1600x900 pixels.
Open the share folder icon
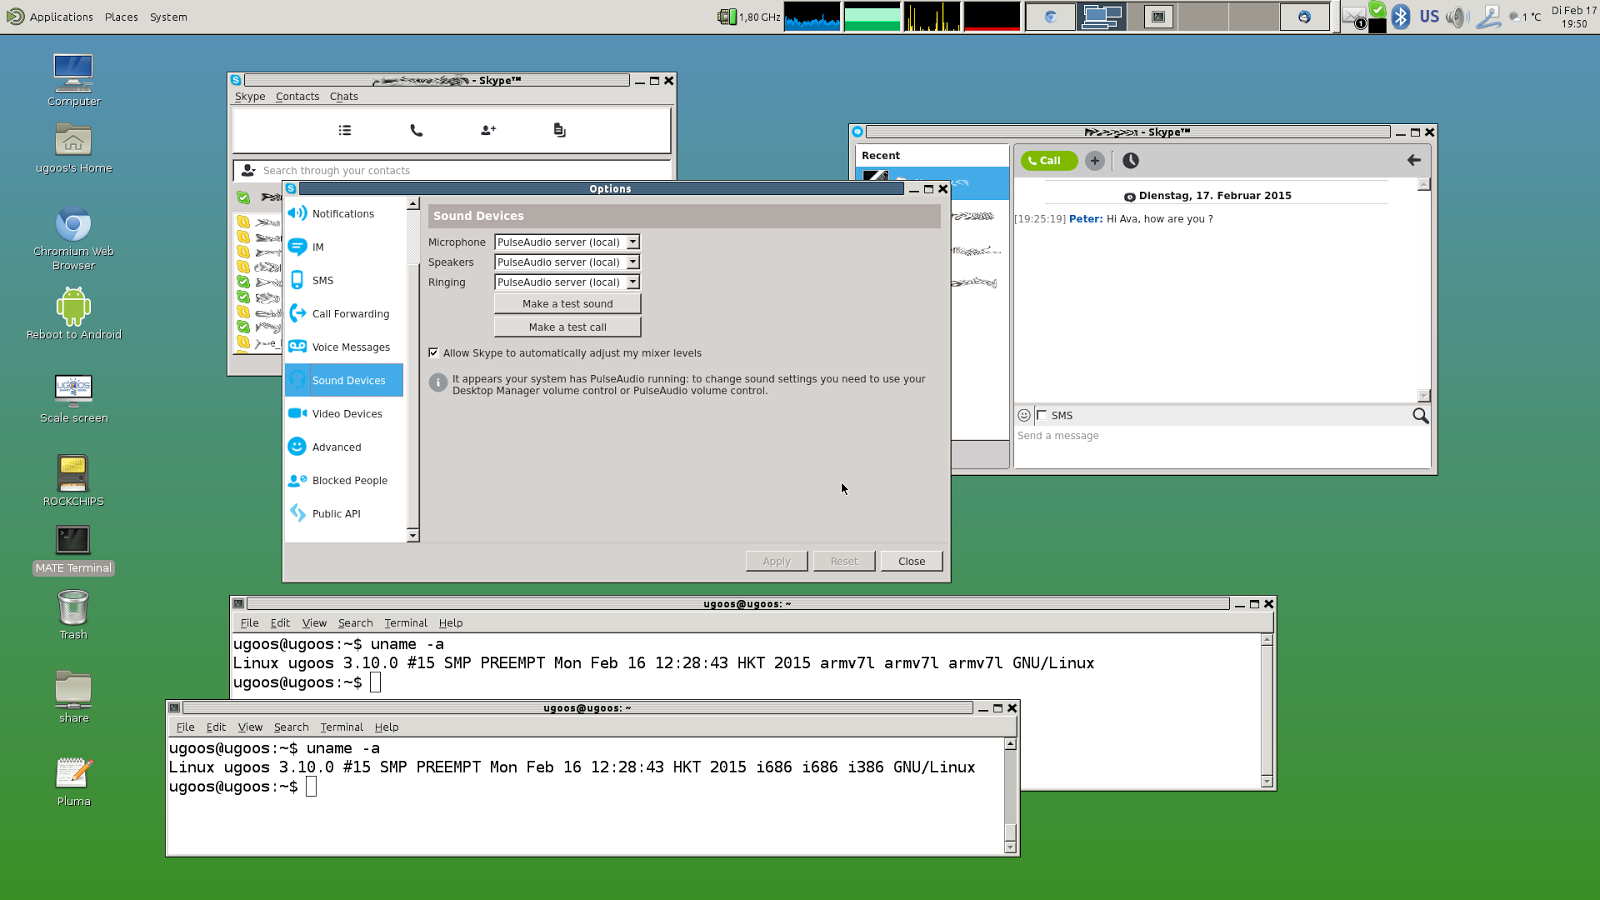click(x=73, y=696)
